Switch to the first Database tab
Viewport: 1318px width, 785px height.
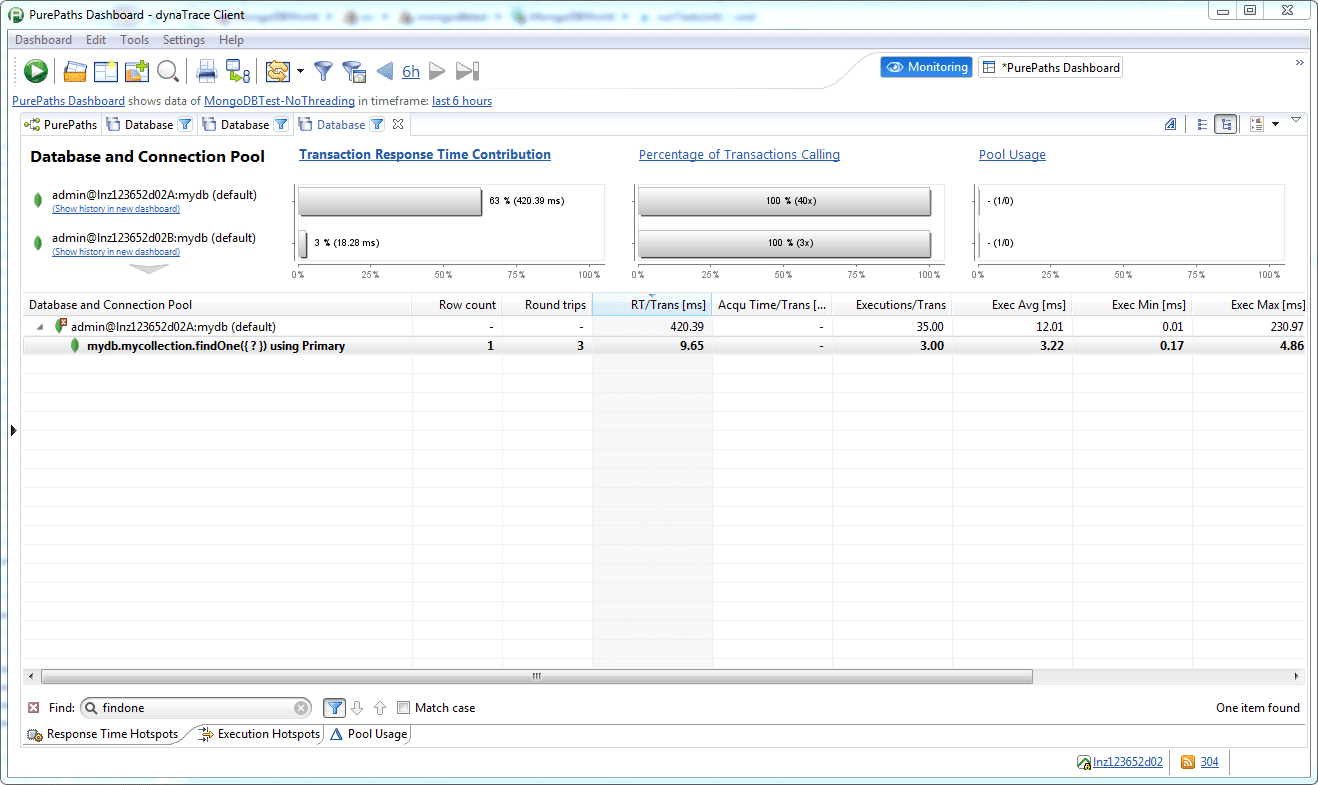(x=148, y=125)
